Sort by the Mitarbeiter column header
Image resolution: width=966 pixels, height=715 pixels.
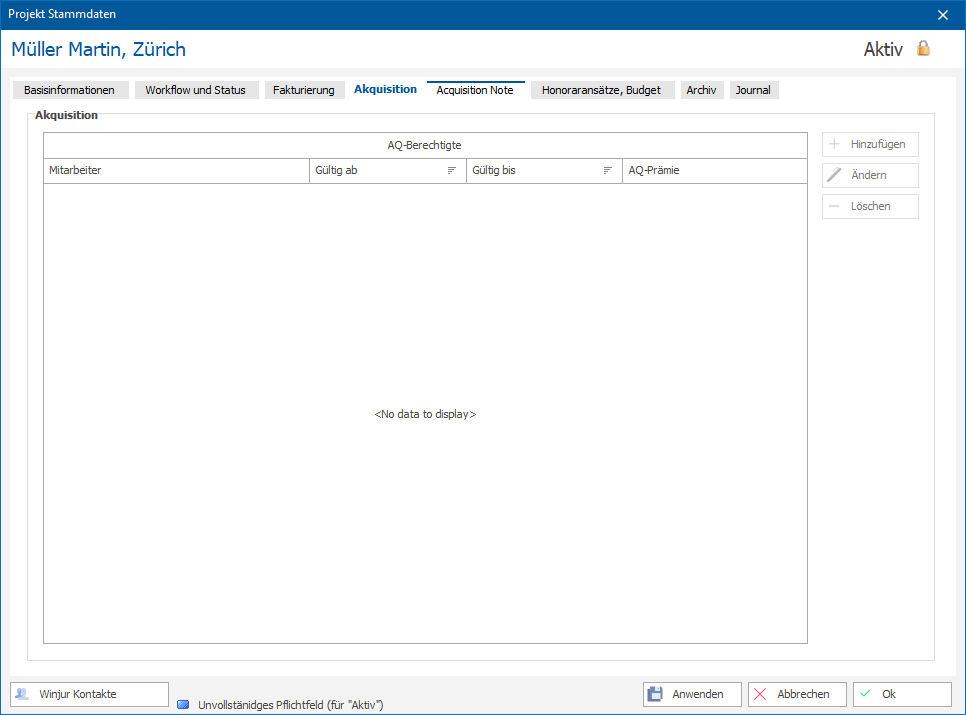pyautogui.click(x=176, y=171)
